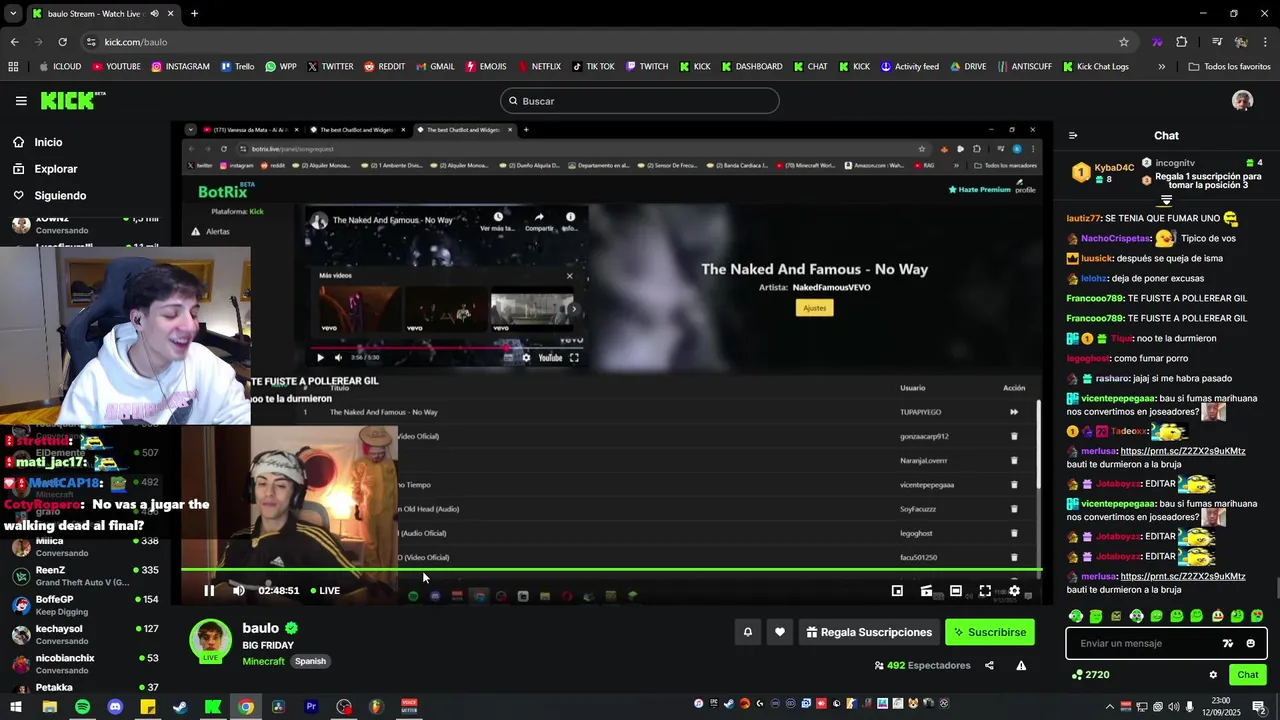This screenshot has width=1280, height=720.
Task: Open video player settings gear
Action: [x=1014, y=591]
